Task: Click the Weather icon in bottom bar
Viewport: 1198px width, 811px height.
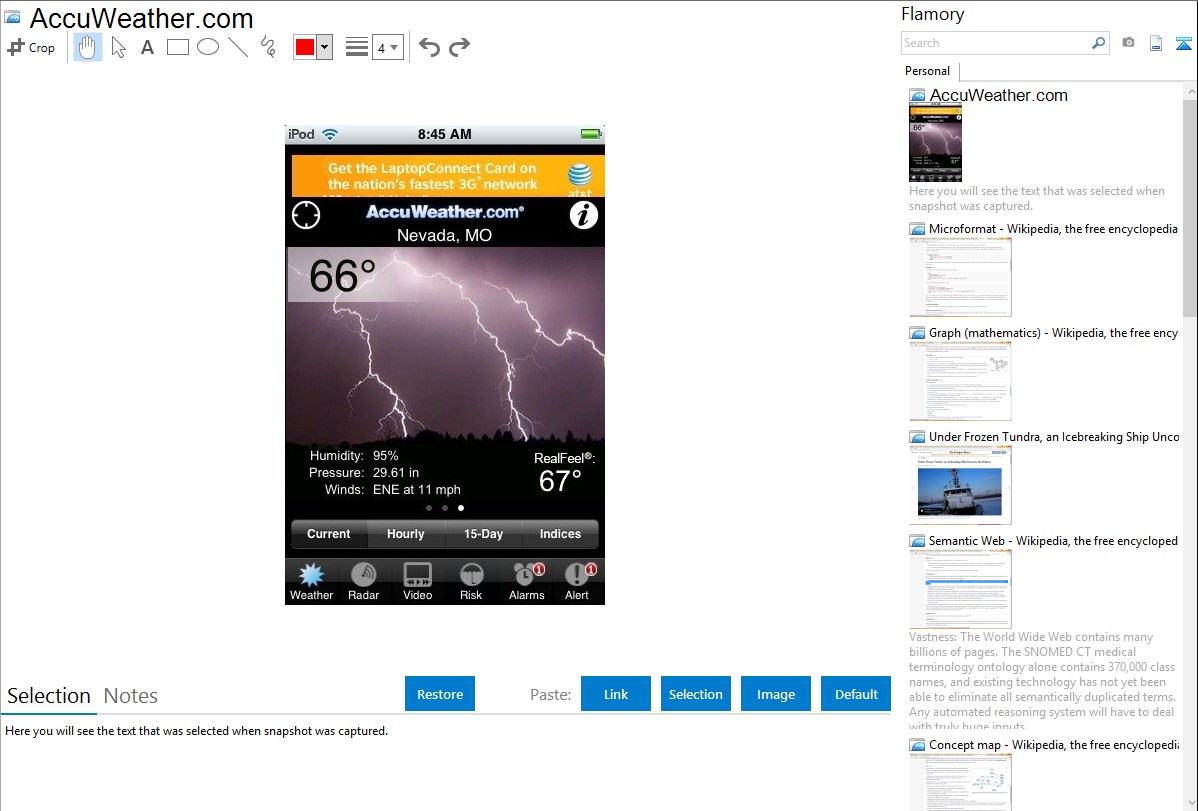Action: tap(312, 582)
